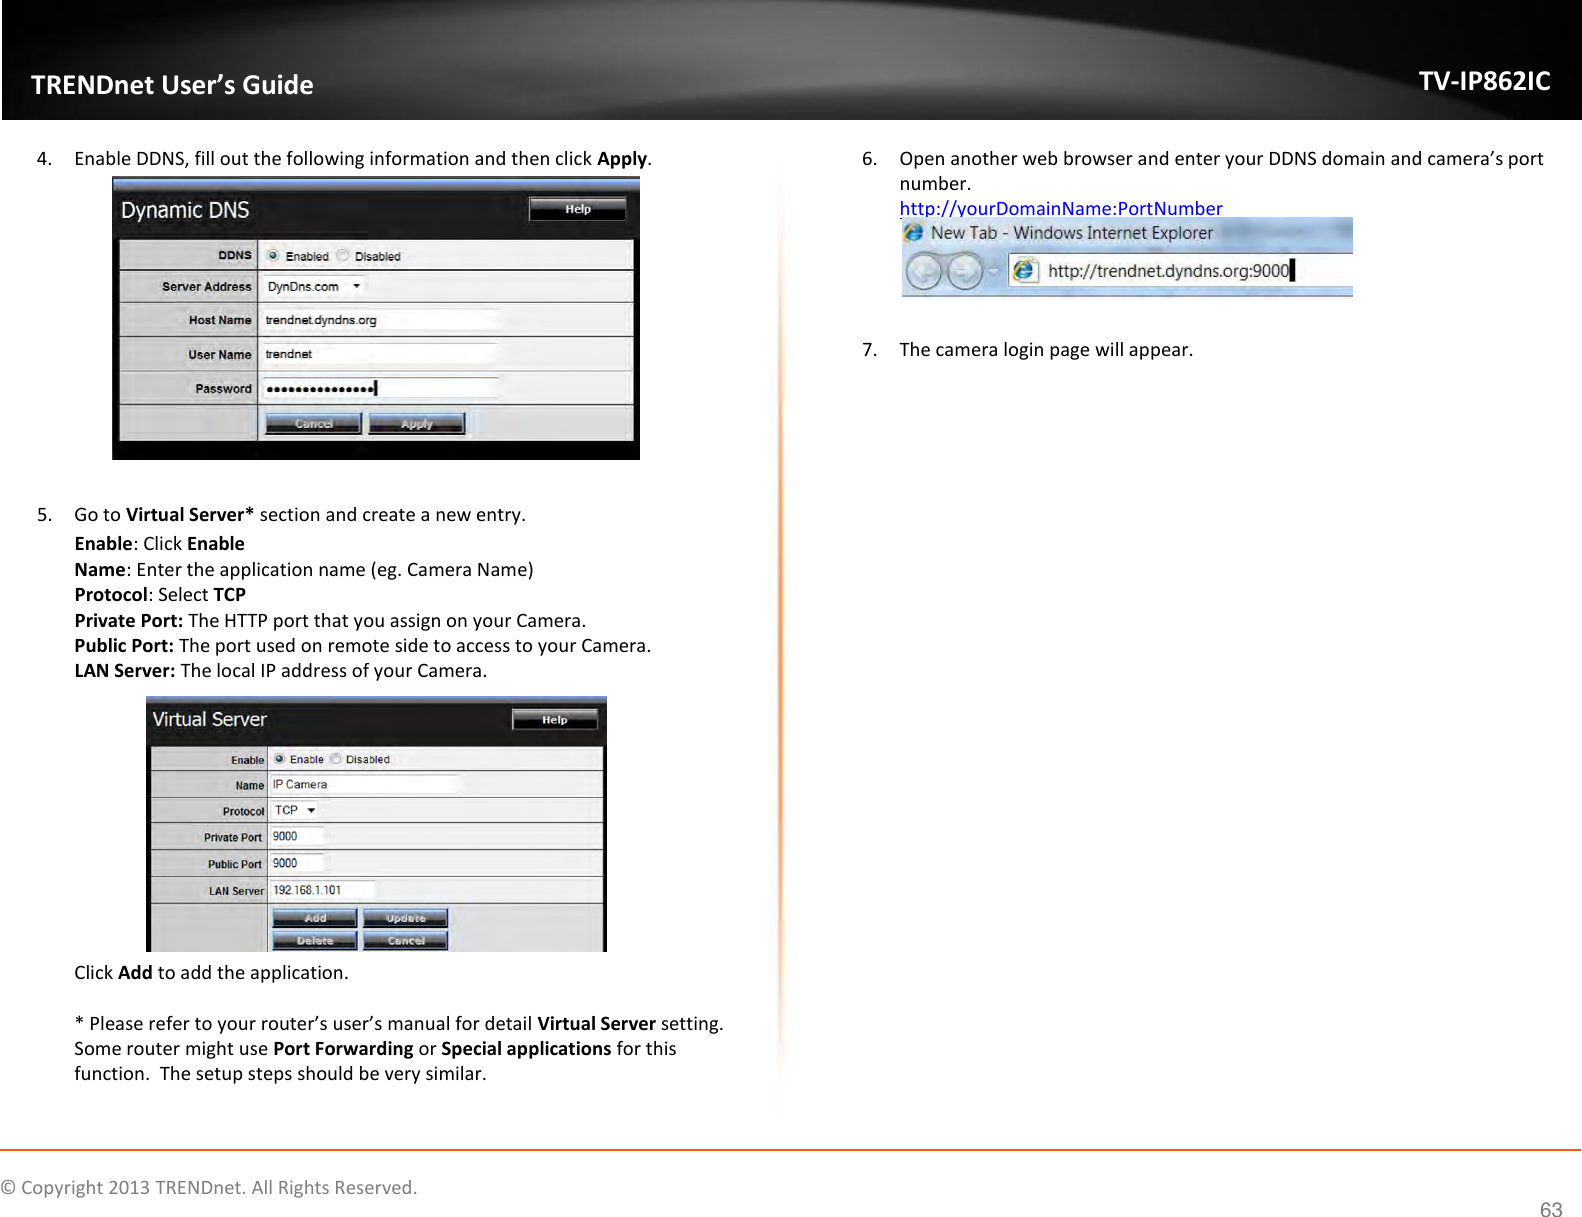Click page number 63

(1550, 1209)
